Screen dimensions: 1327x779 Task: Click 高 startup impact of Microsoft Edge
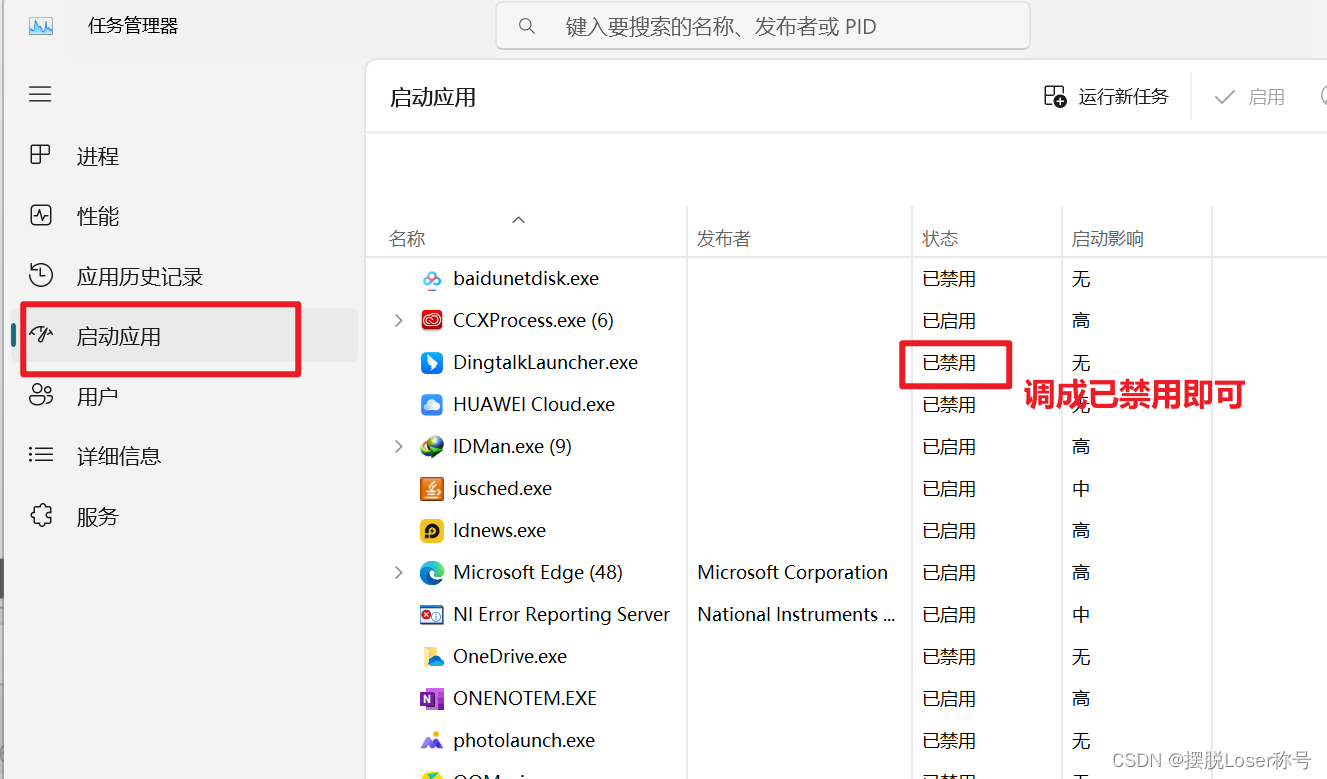[1081, 573]
